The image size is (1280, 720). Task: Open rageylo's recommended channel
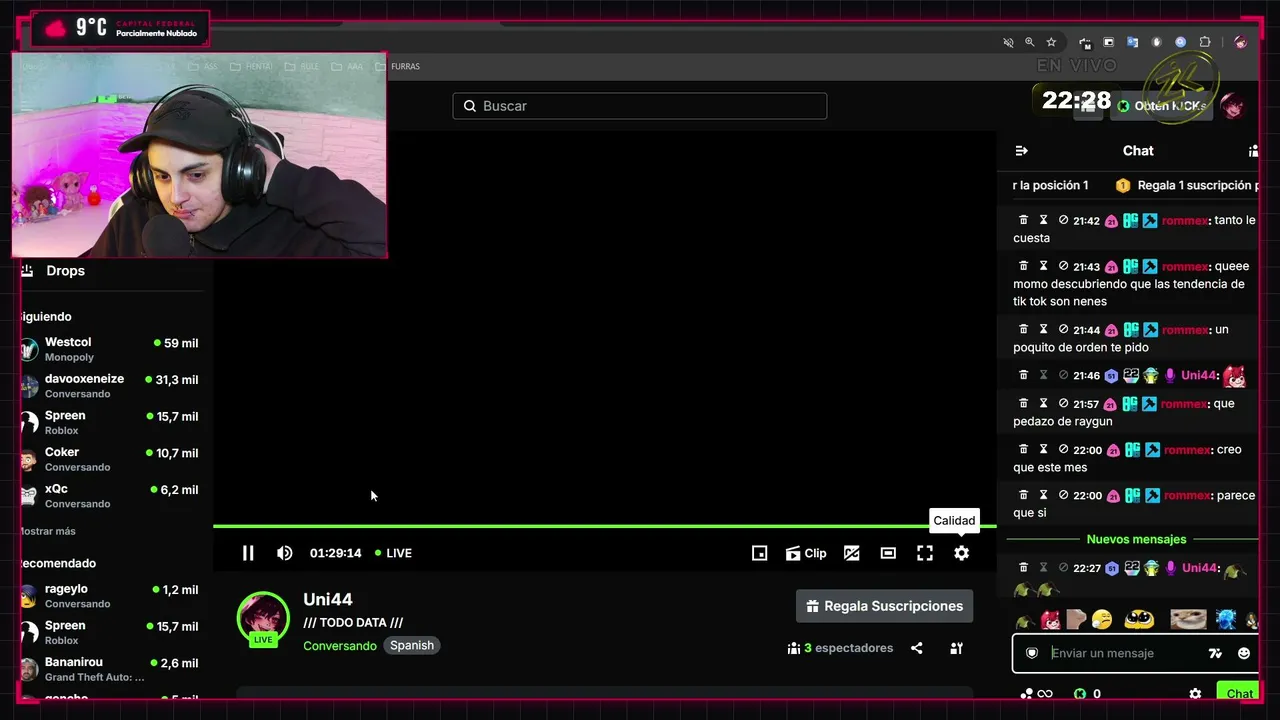109,596
